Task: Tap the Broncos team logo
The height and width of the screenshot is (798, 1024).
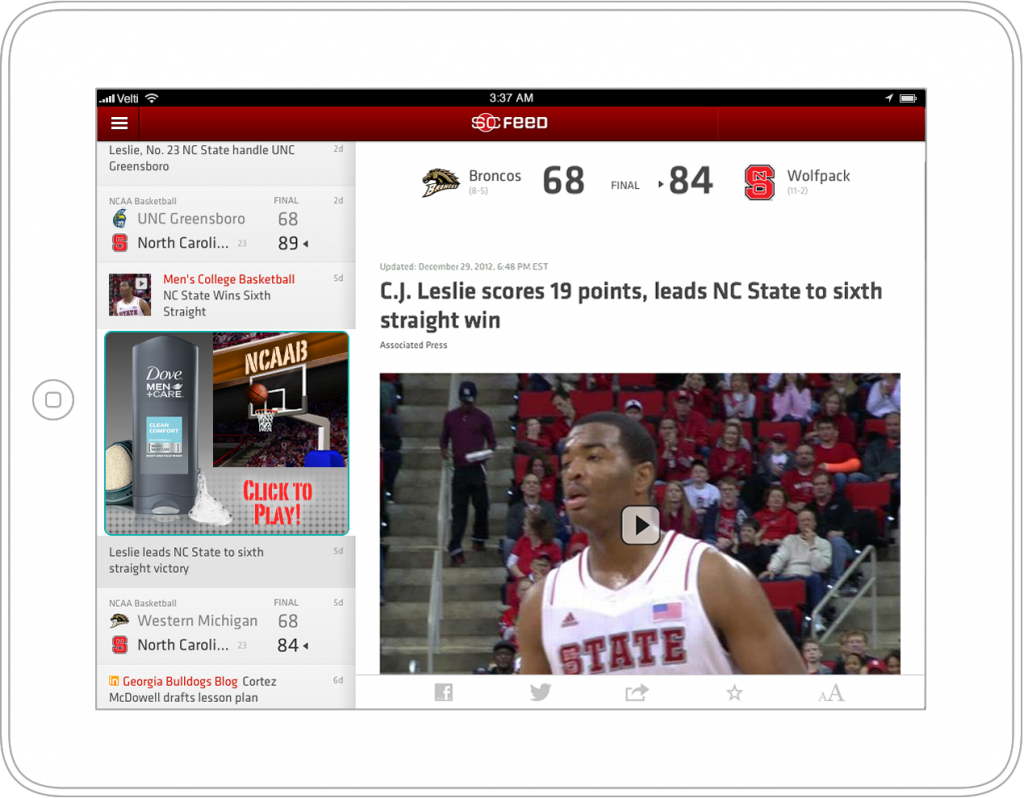Action: (x=440, y=182)
